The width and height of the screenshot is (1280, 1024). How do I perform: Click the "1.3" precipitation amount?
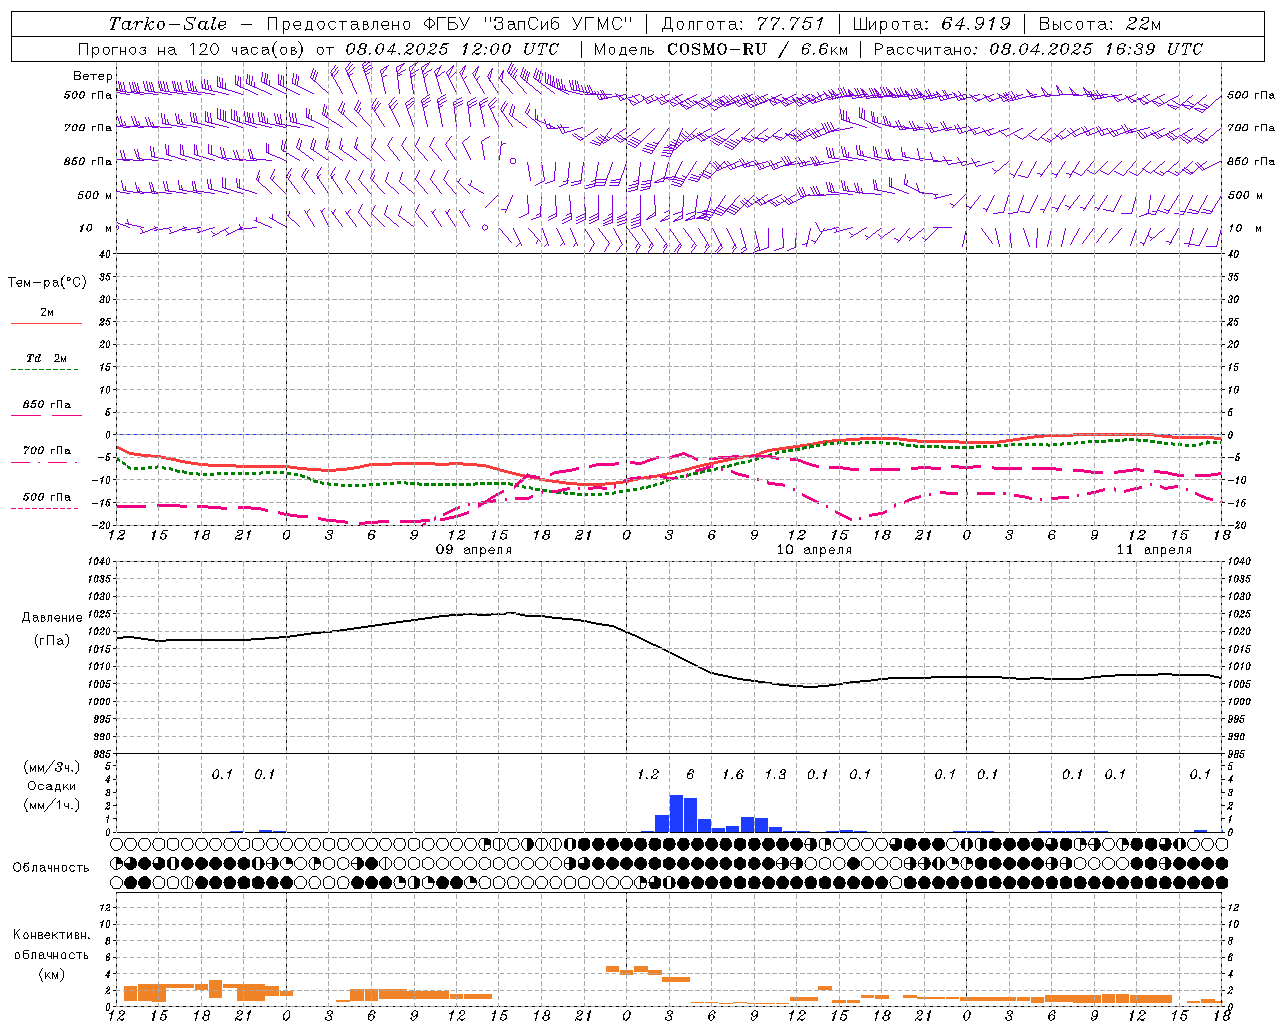point(775,775)
